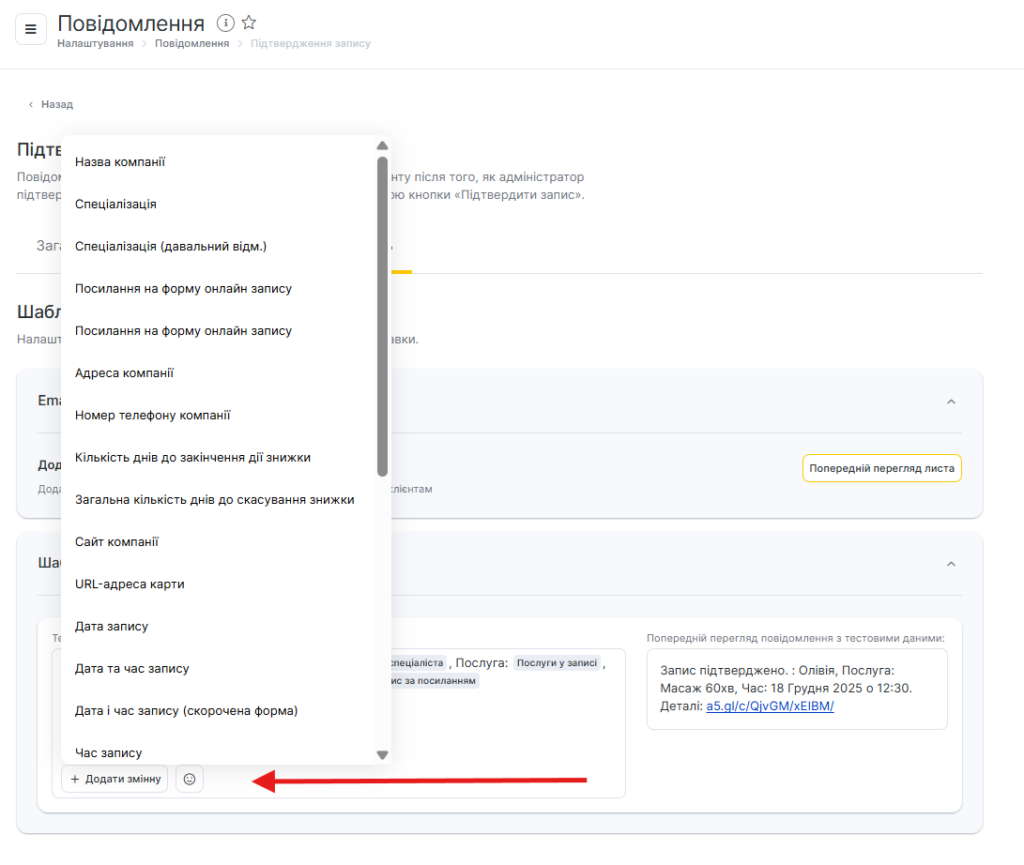Viewport: 1024px width, 865px height.
Task: Open the emoji picker button
Action: click(190, 779)
